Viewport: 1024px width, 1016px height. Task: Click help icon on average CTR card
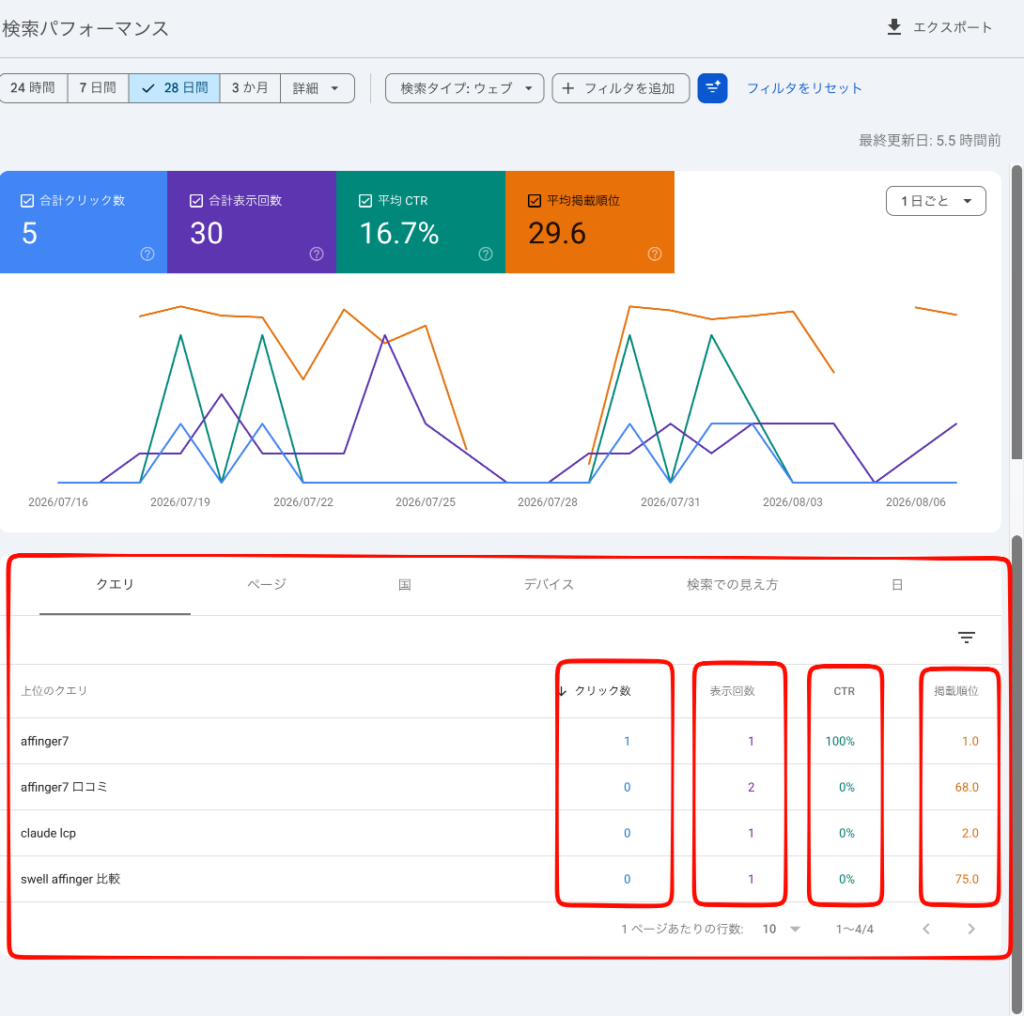[x=485, y=254]
